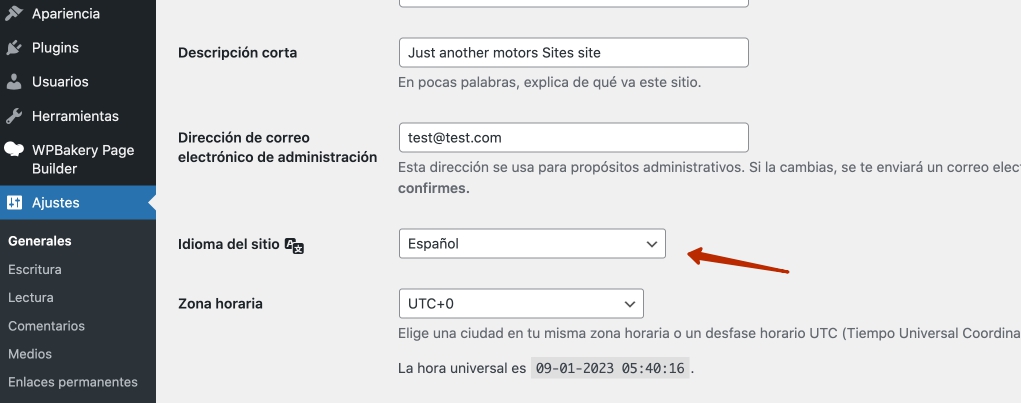The height and width of the screenshot is (403, 1021).
Task: Open the Idioma del sitio dropdown
Action: 531,243
